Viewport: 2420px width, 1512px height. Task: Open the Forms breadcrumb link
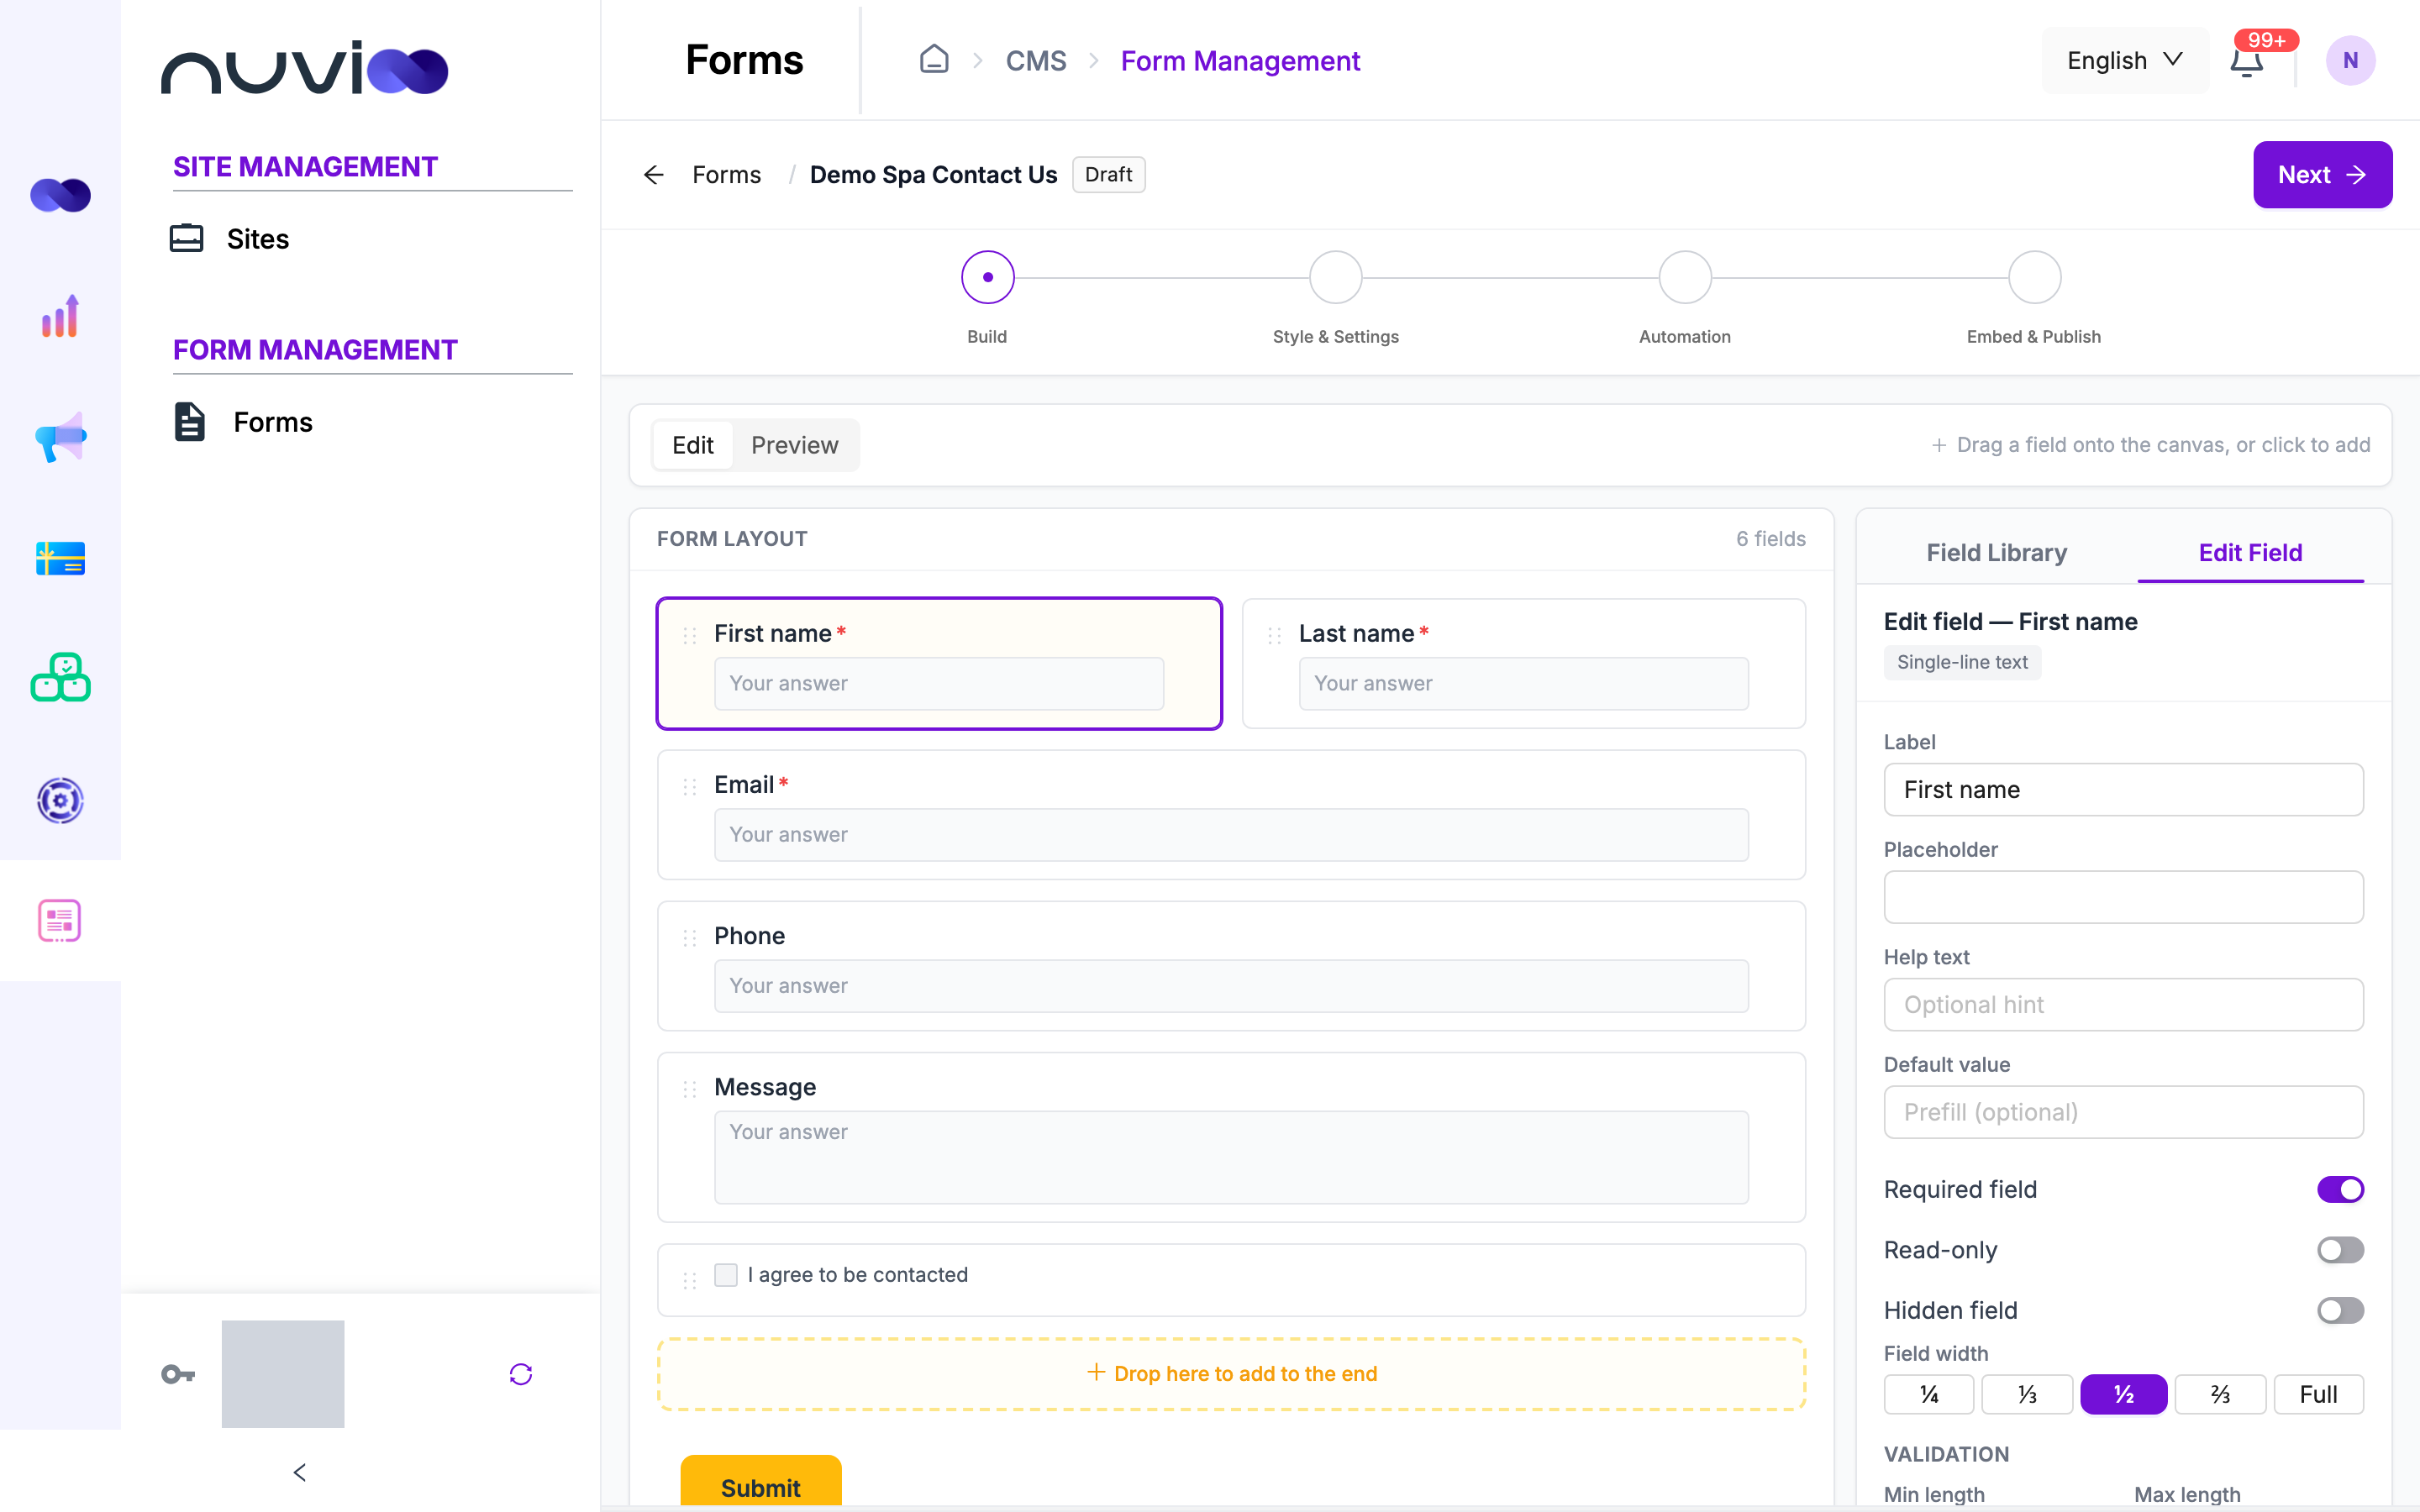coord(726,175)
